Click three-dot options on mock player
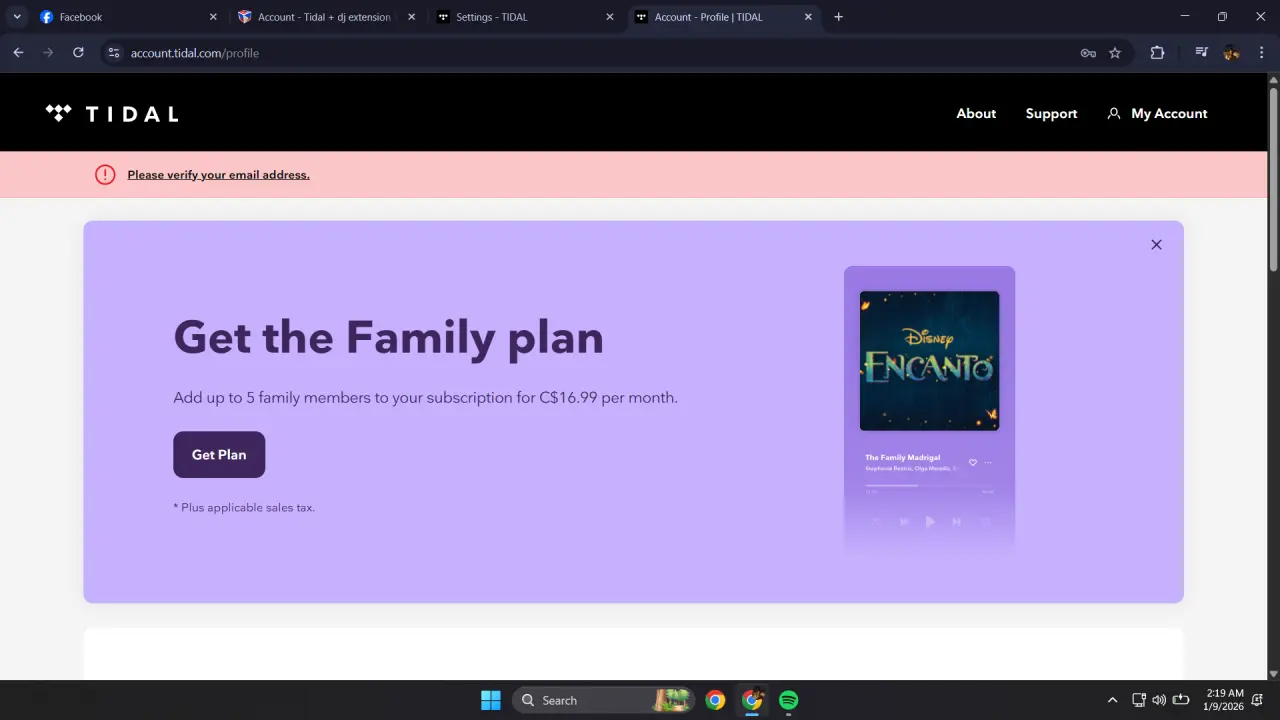Screen dimensions: 1280x720 pyautogui.click(x=988, y=462)
